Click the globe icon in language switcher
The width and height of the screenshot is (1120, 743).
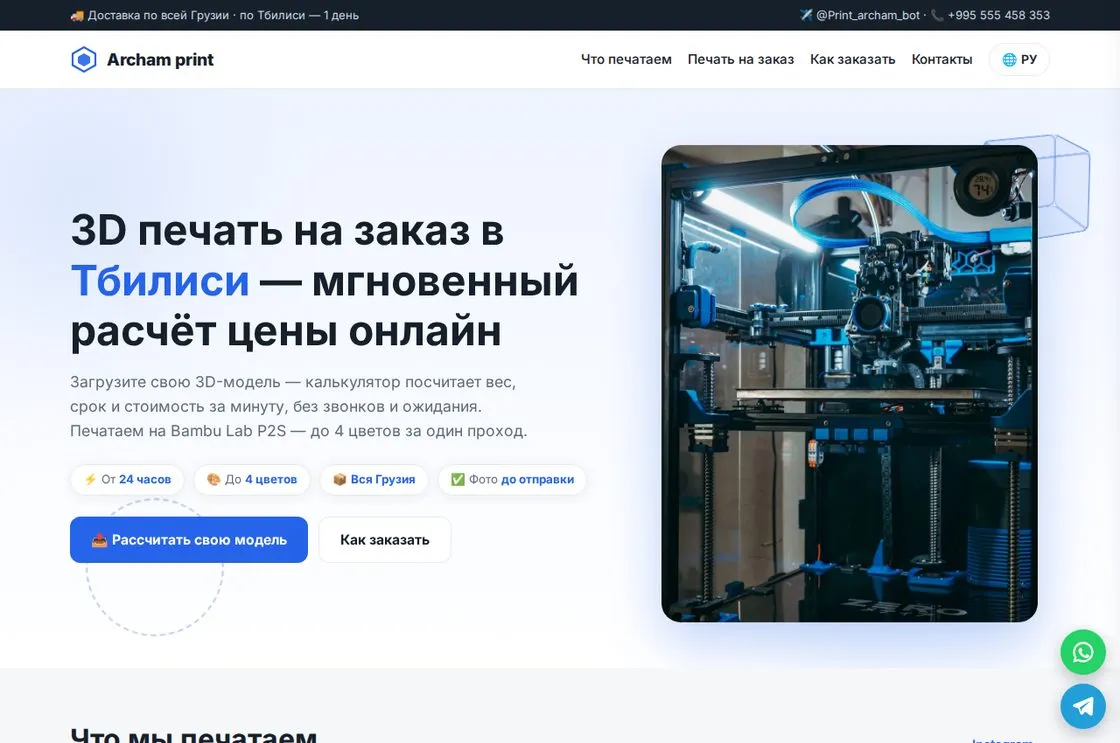[1009, 59]
